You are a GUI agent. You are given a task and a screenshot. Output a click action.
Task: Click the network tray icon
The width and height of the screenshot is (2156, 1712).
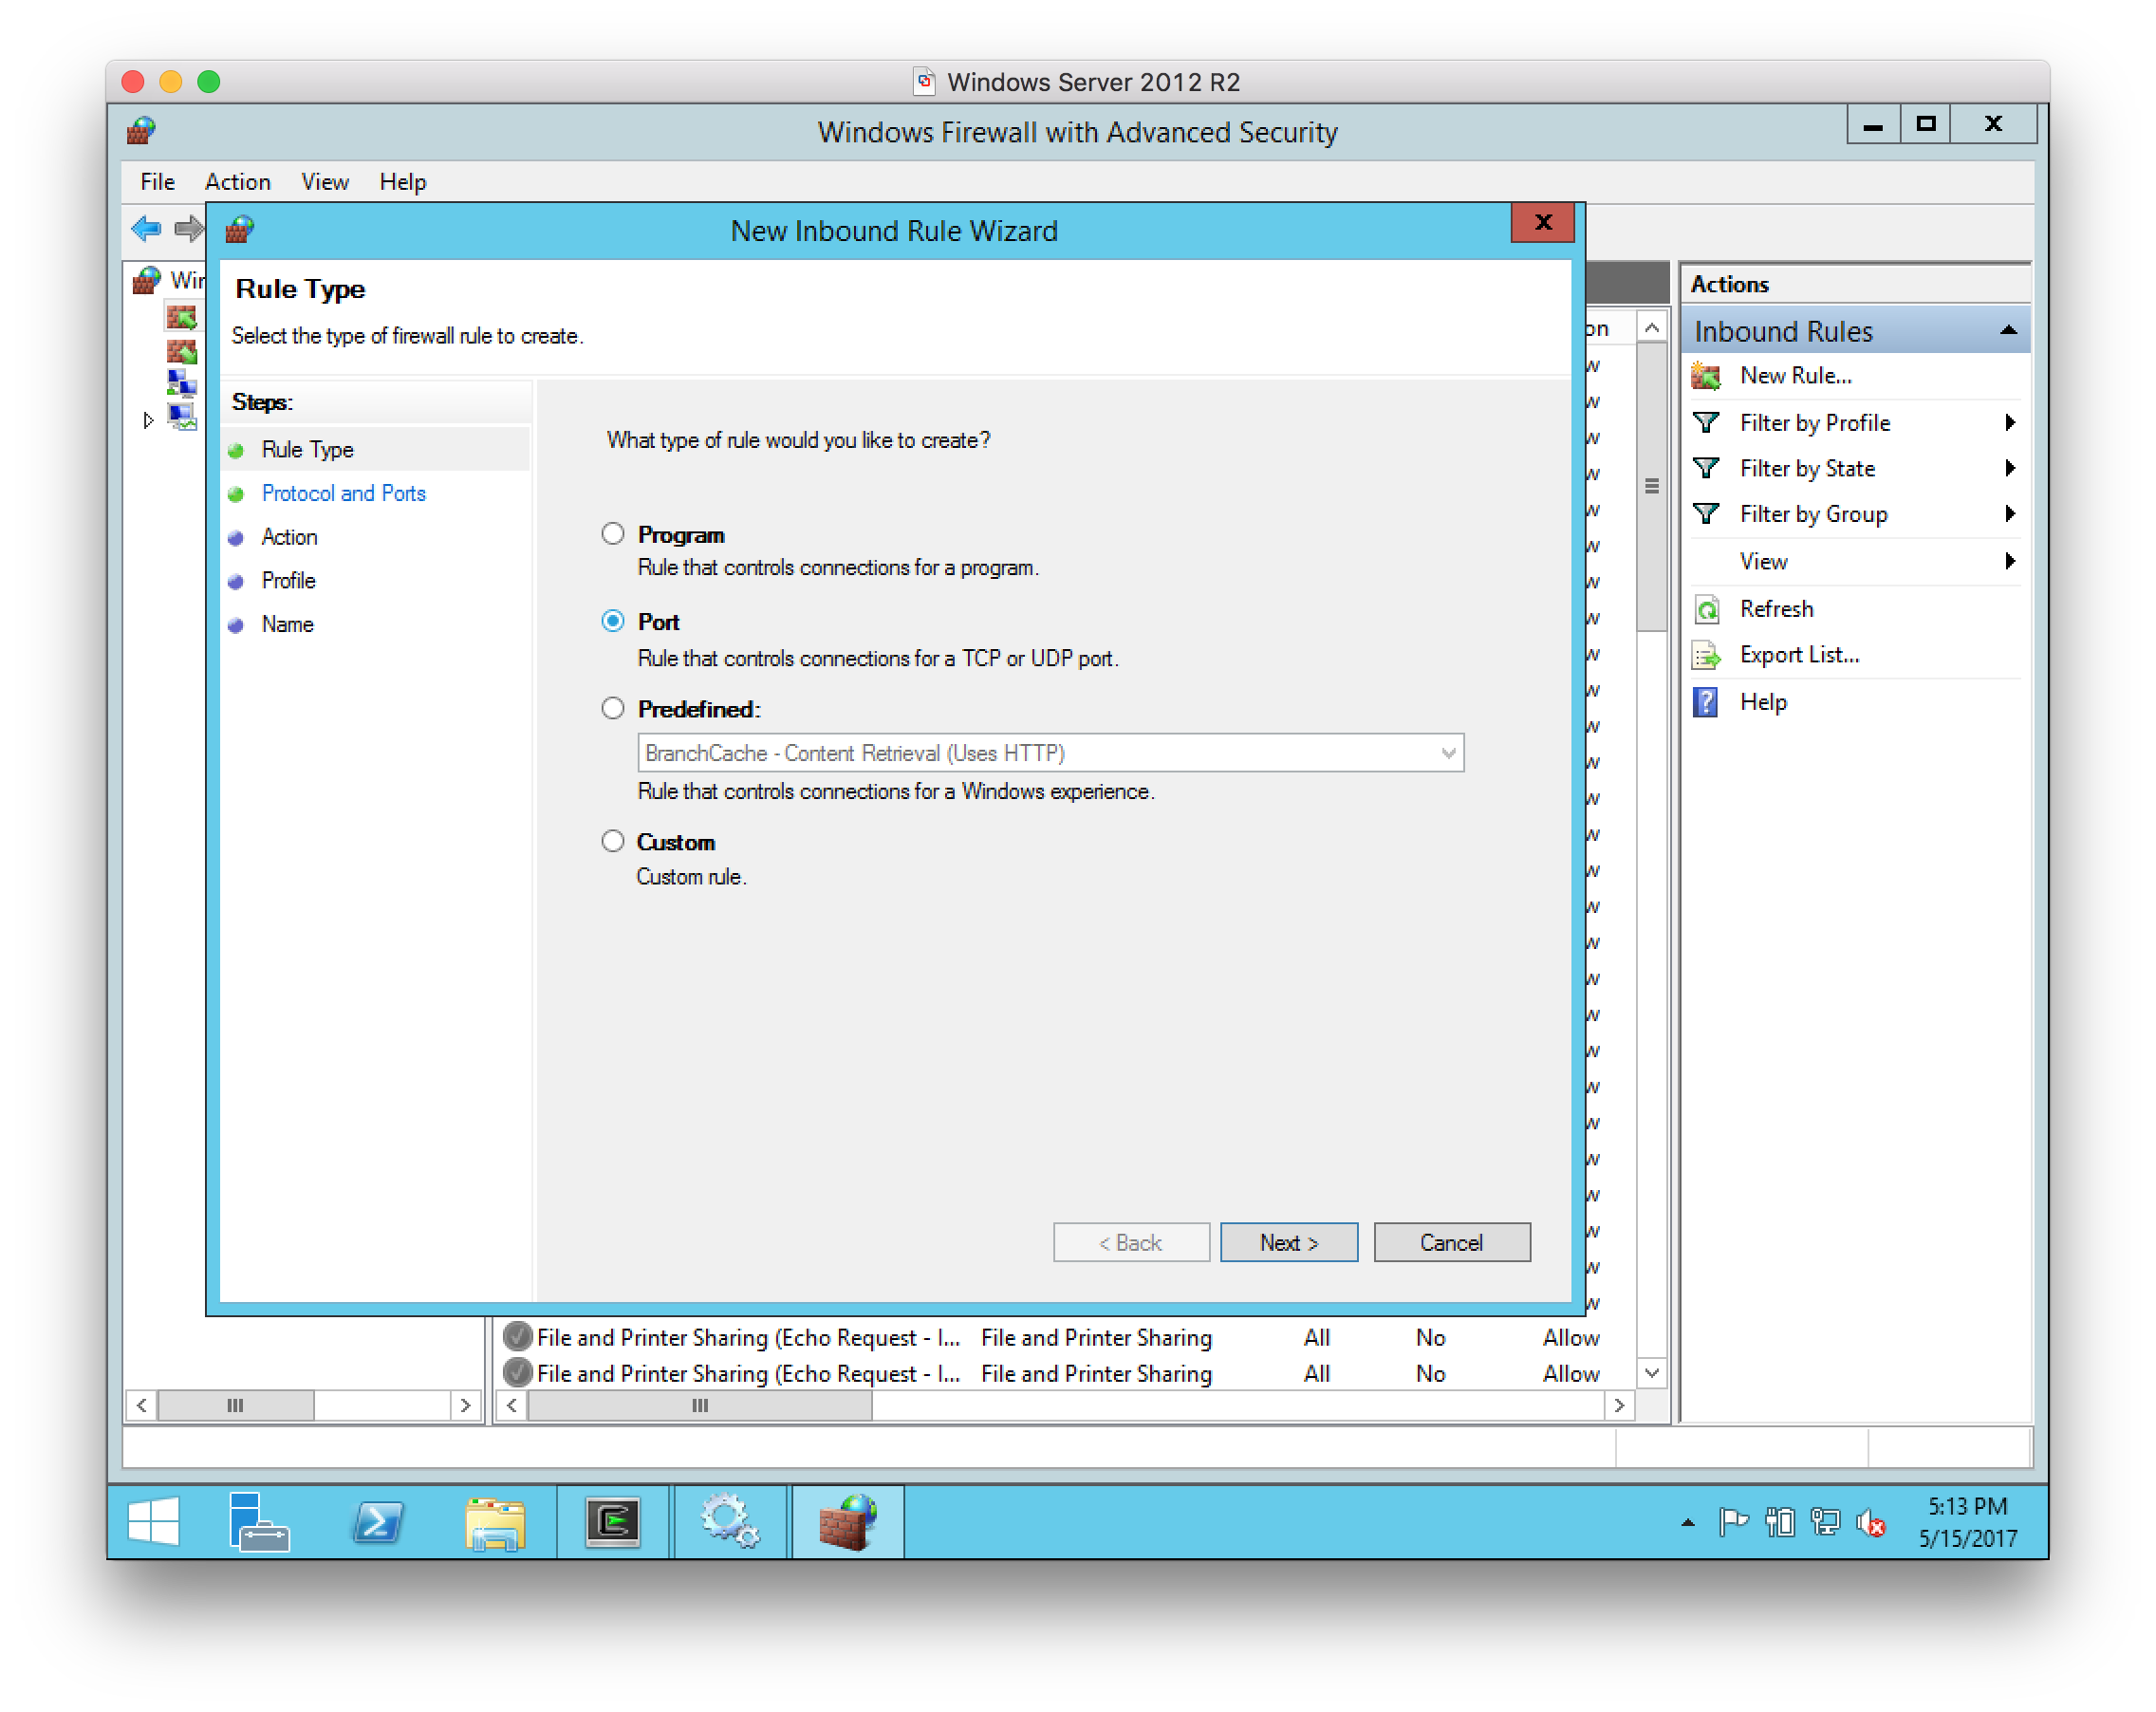(1825, 1522)
